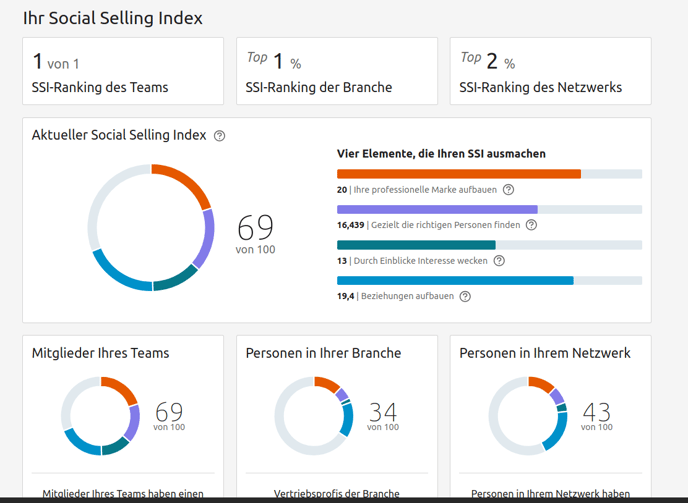Screen dimensions: 688x503
Task: Click the main SSI donut chart
Action: [151, 227]
